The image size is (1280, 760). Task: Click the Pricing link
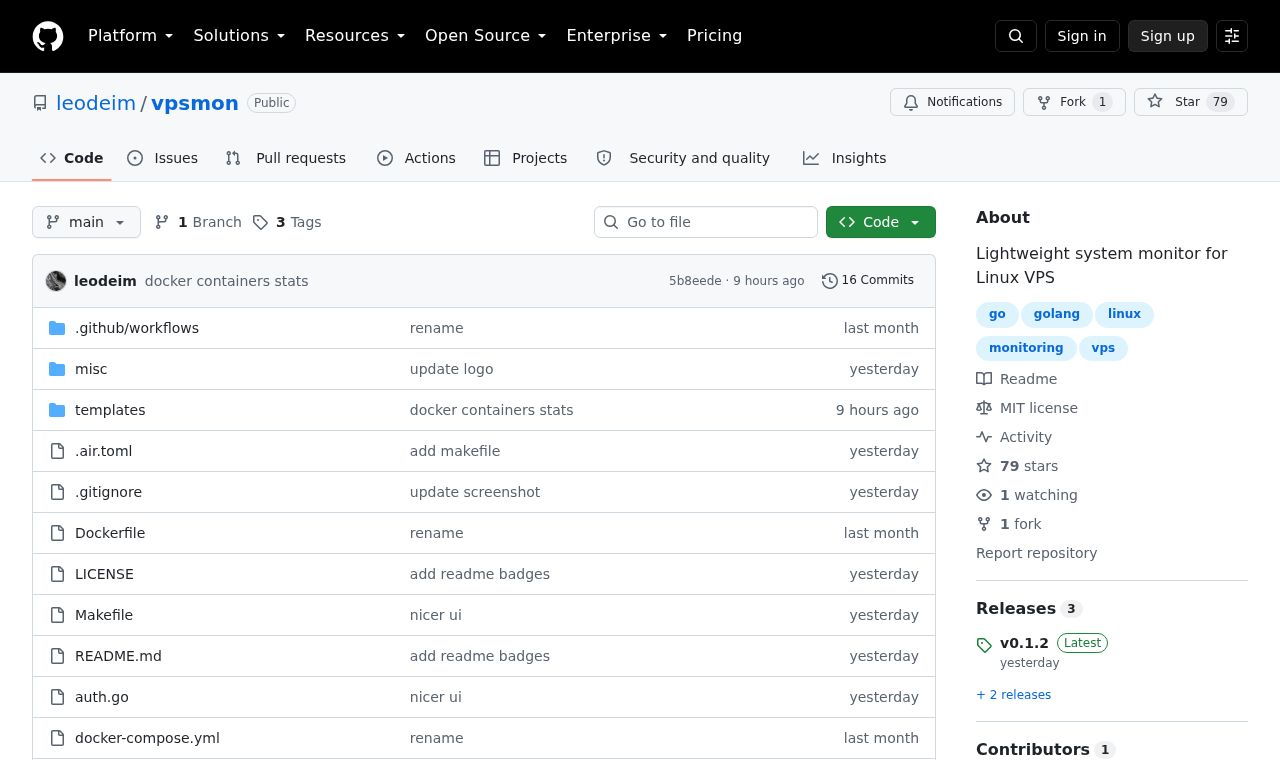coord(714,36)
